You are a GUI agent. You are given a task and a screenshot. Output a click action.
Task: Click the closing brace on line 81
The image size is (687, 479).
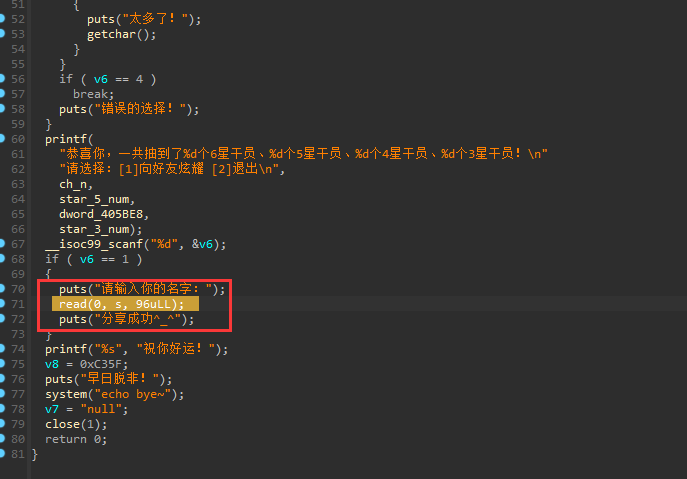pyautogui.click(x=35, y=454)
